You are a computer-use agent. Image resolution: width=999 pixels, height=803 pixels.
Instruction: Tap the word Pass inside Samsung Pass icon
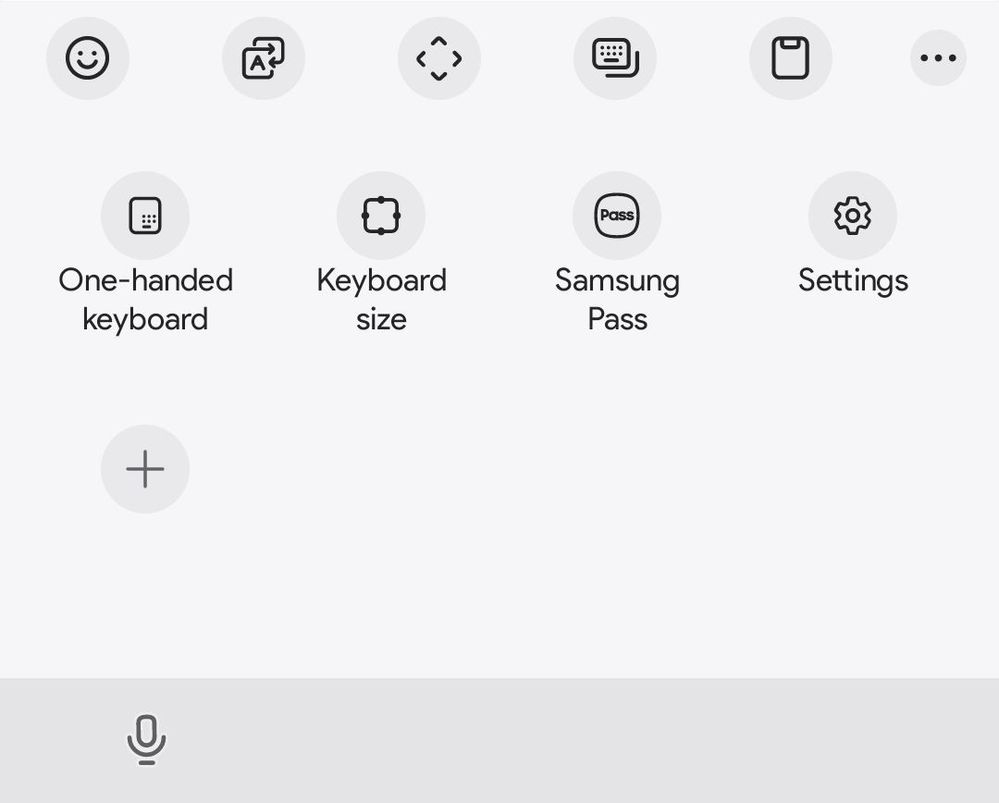pyautogui.click(x=617, y=215)
